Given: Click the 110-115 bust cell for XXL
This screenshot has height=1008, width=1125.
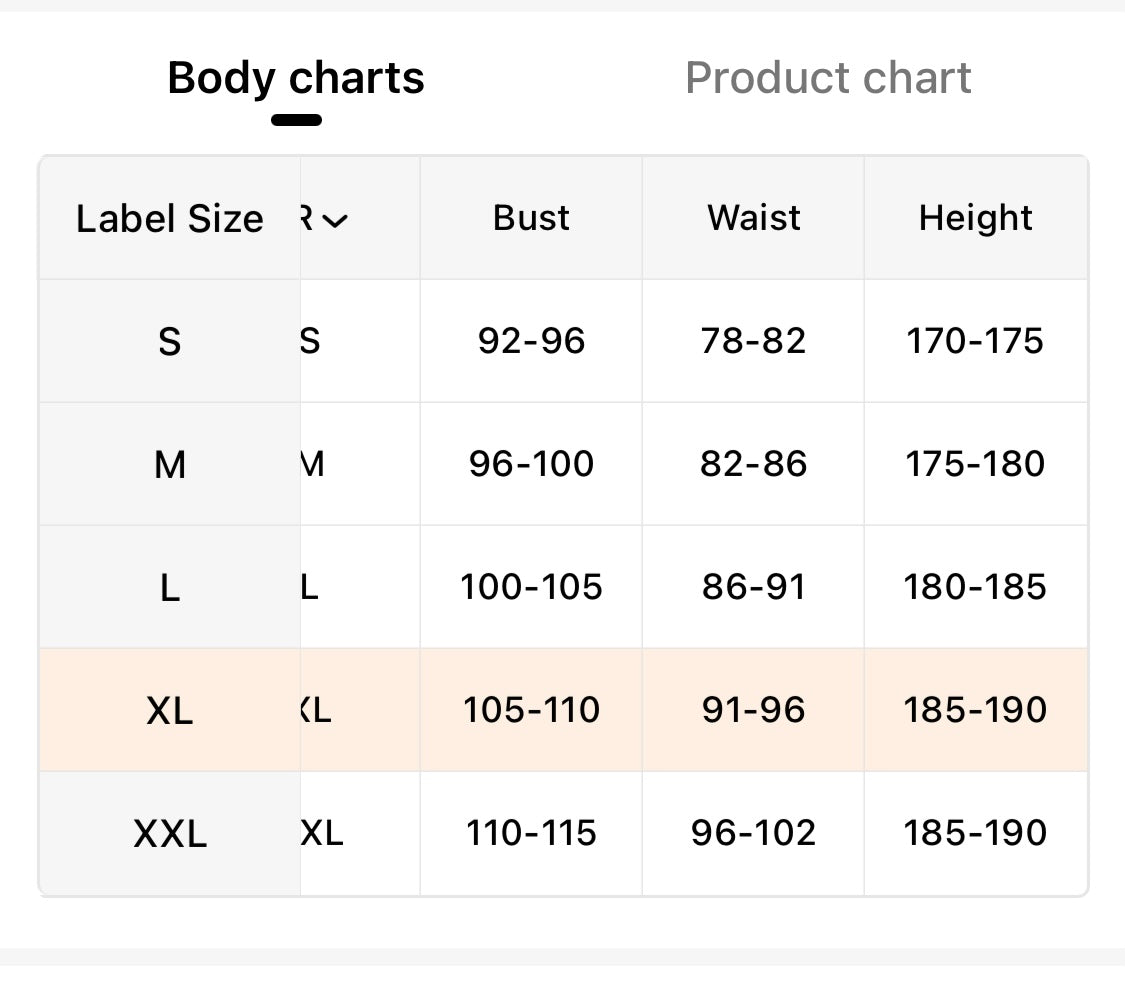Looking at the screenshot, I should pos(531,833).
